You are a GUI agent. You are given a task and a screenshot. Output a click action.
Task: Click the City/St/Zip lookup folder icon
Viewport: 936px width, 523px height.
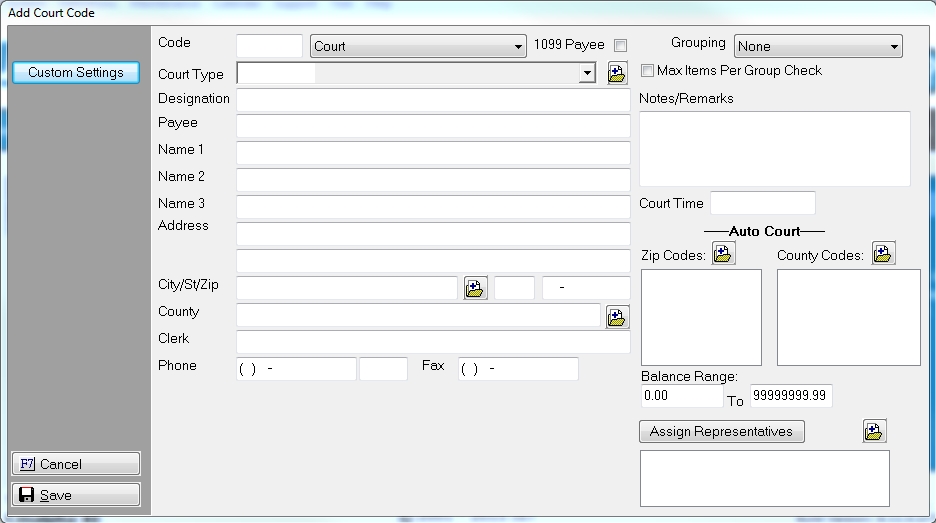[475, 289]
